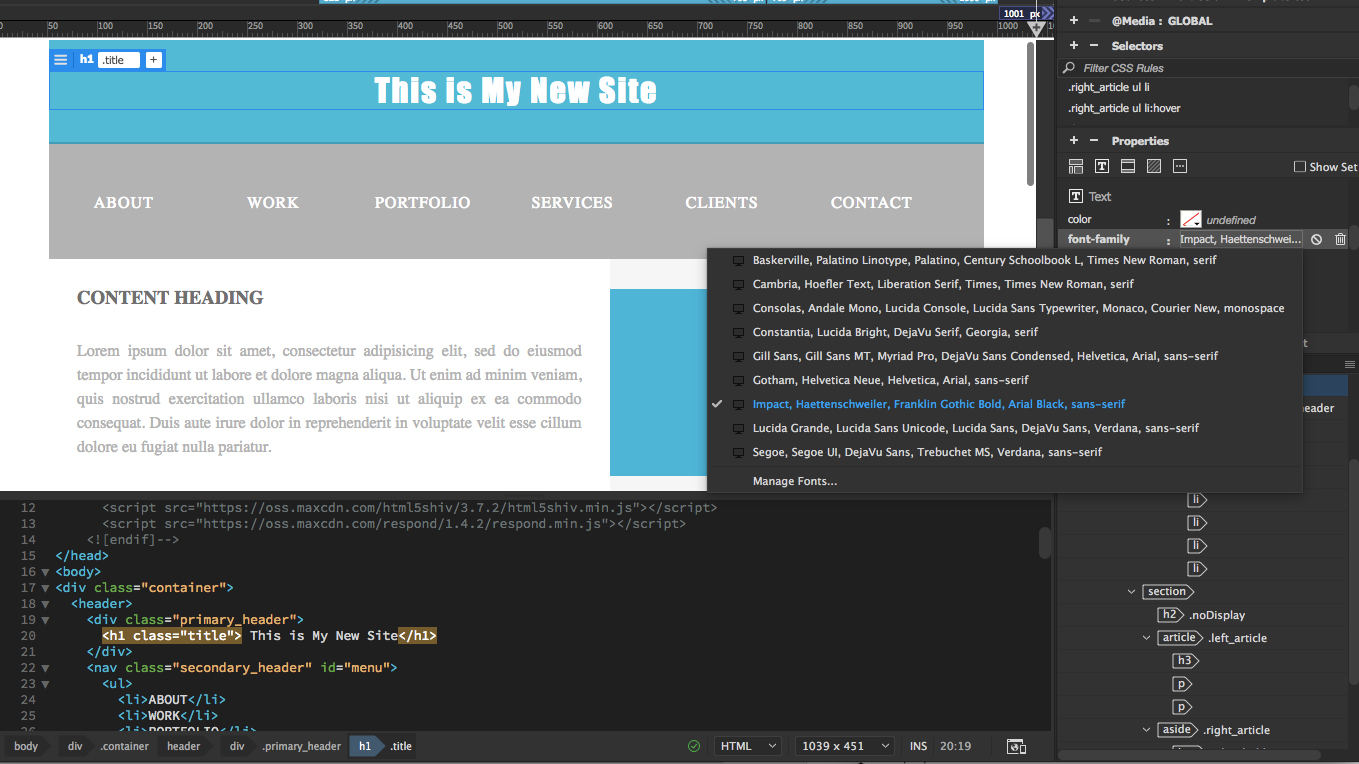Add a new media query with the @Media plus
The height and width of the screenshot is (764, 1359).
pyautogui.click(x=1074, y=20)
